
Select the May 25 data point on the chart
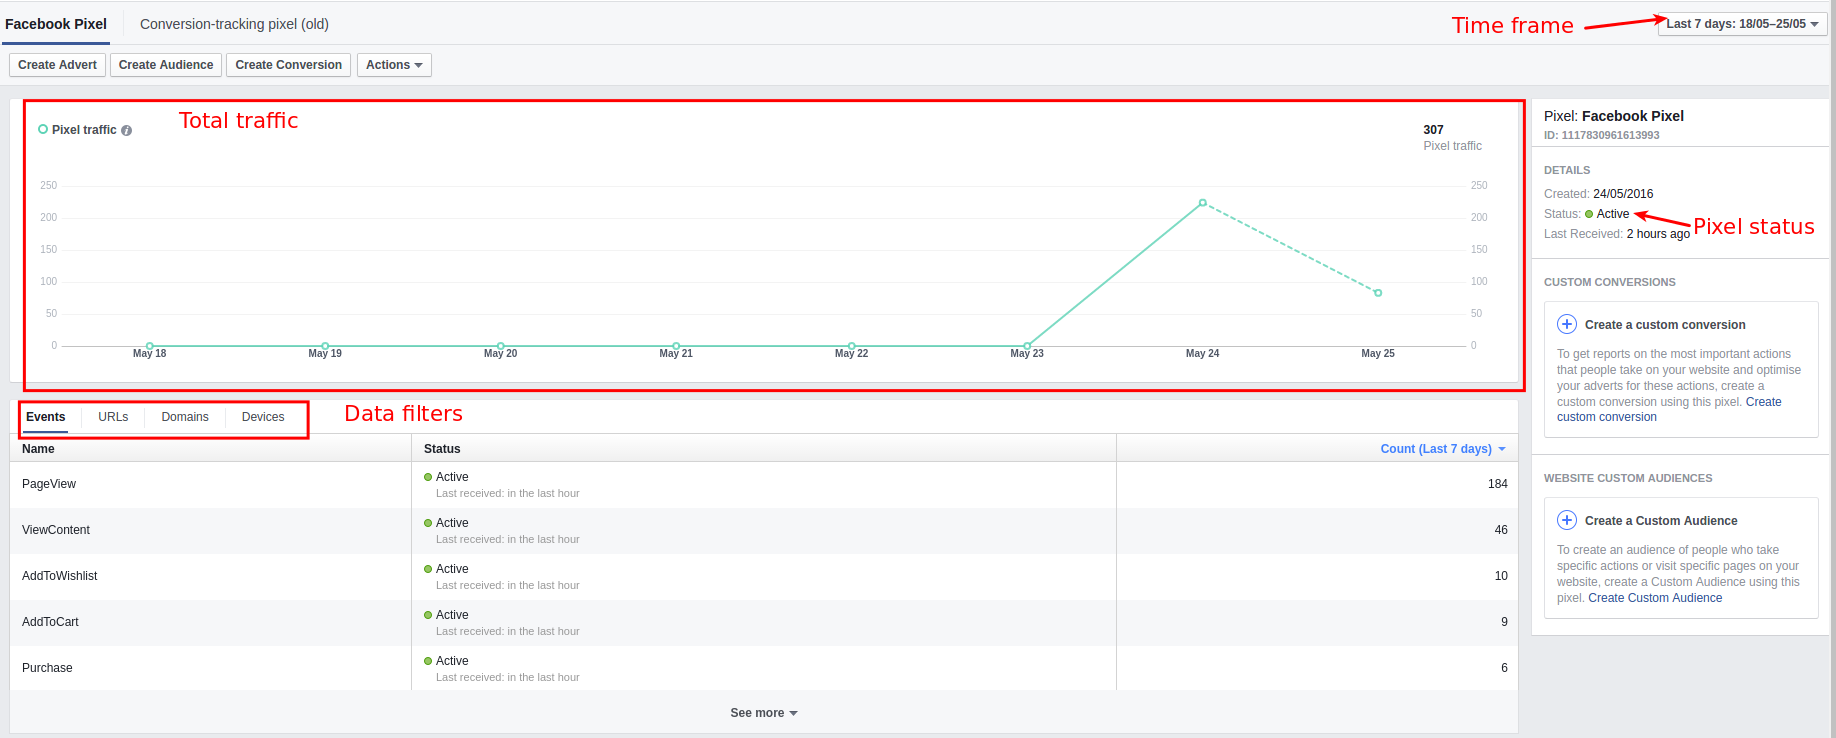tap(1378, 293)
